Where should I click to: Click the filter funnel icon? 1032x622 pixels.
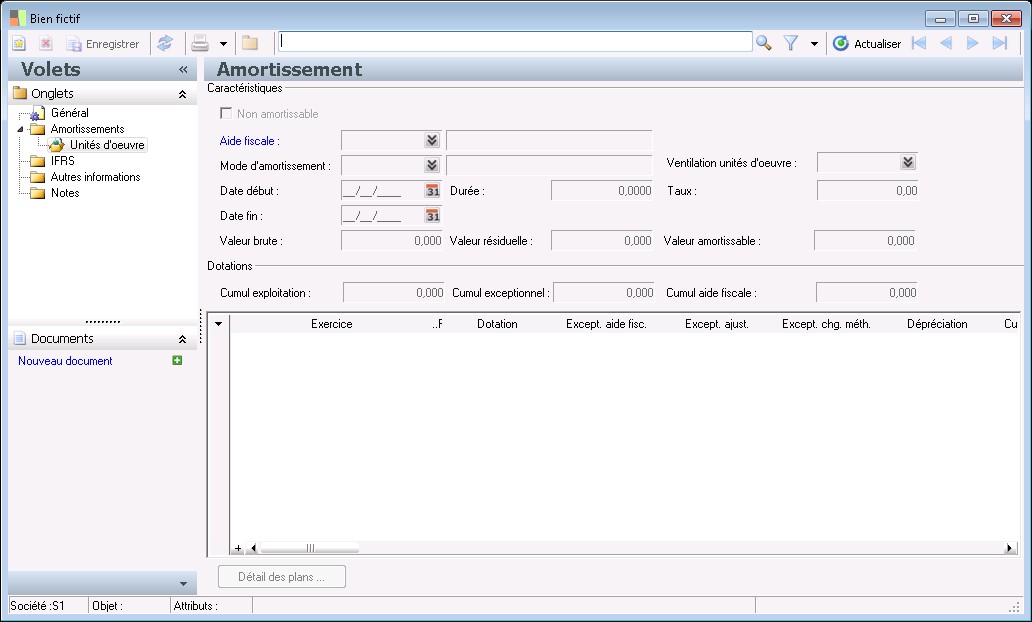point(791,43)
